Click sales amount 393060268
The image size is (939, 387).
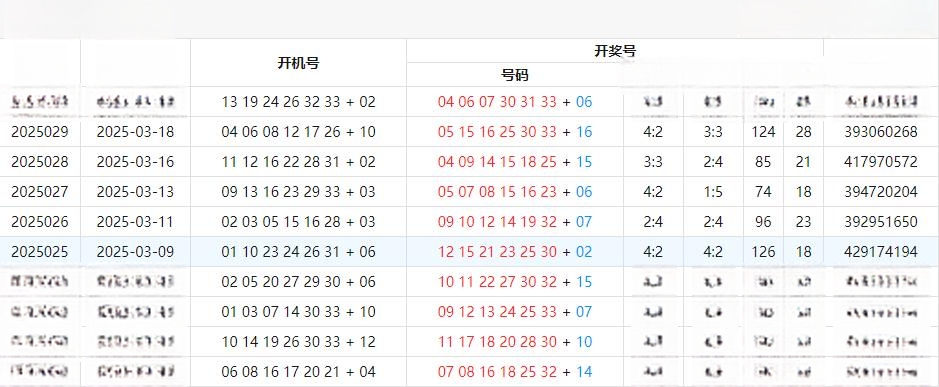881,132
